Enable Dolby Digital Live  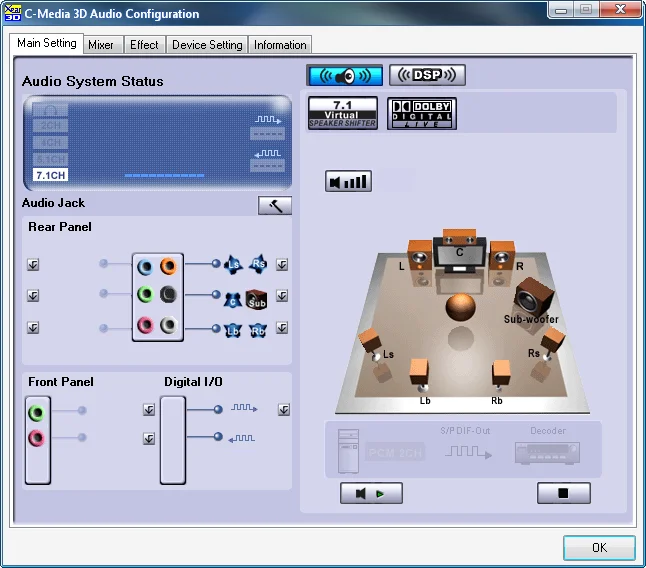pos(421,113)
